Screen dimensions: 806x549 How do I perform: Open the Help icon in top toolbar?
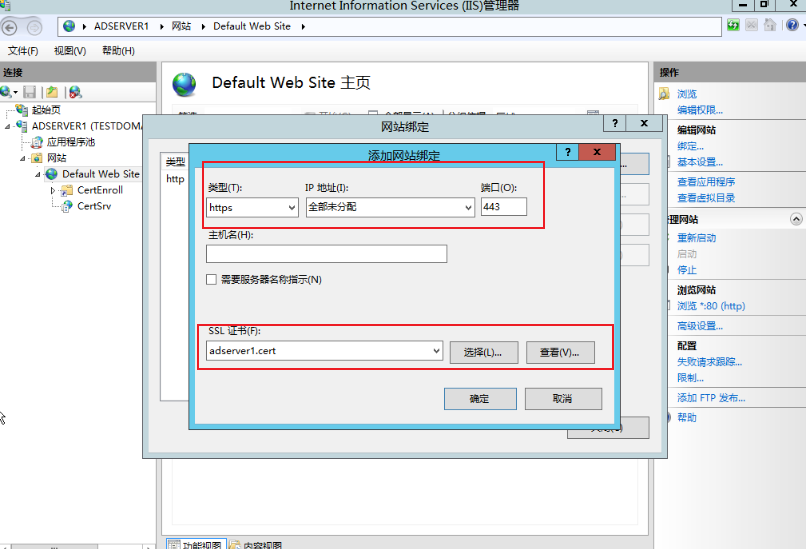pos(792,25)
